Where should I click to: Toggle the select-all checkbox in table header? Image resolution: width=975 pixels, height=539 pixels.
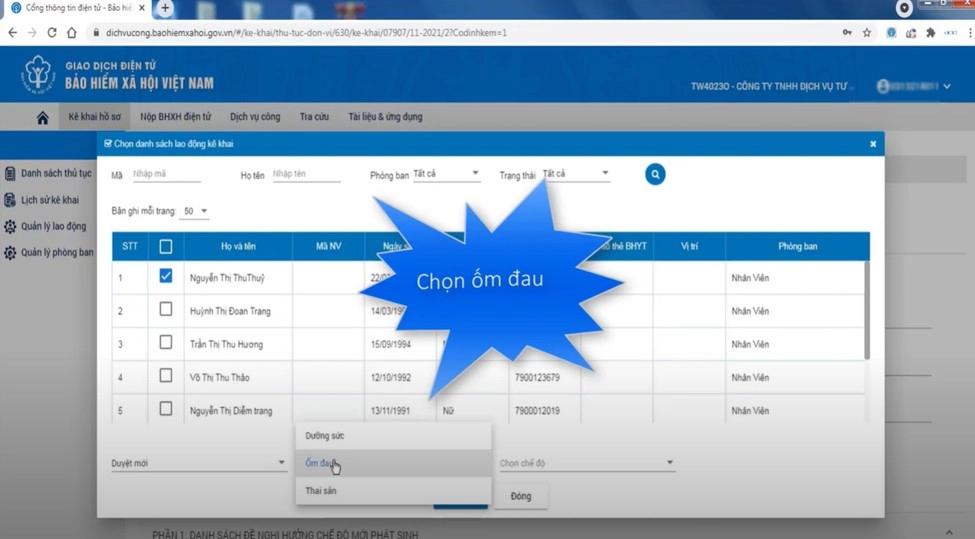tap(166, 246)
